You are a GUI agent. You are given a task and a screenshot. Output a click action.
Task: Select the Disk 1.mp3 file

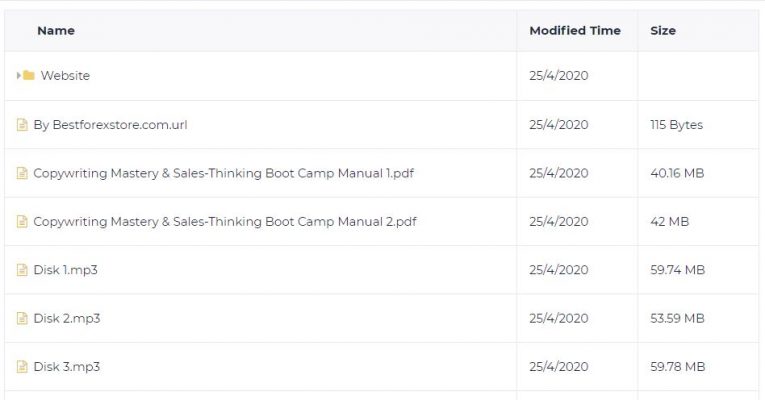click(x=65, y=270)
